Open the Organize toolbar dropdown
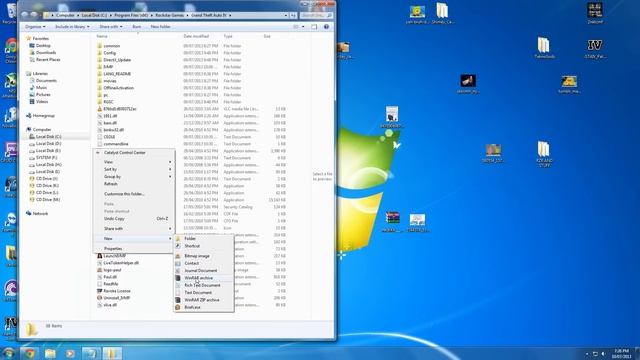The image size is (640, 360). 35,27
